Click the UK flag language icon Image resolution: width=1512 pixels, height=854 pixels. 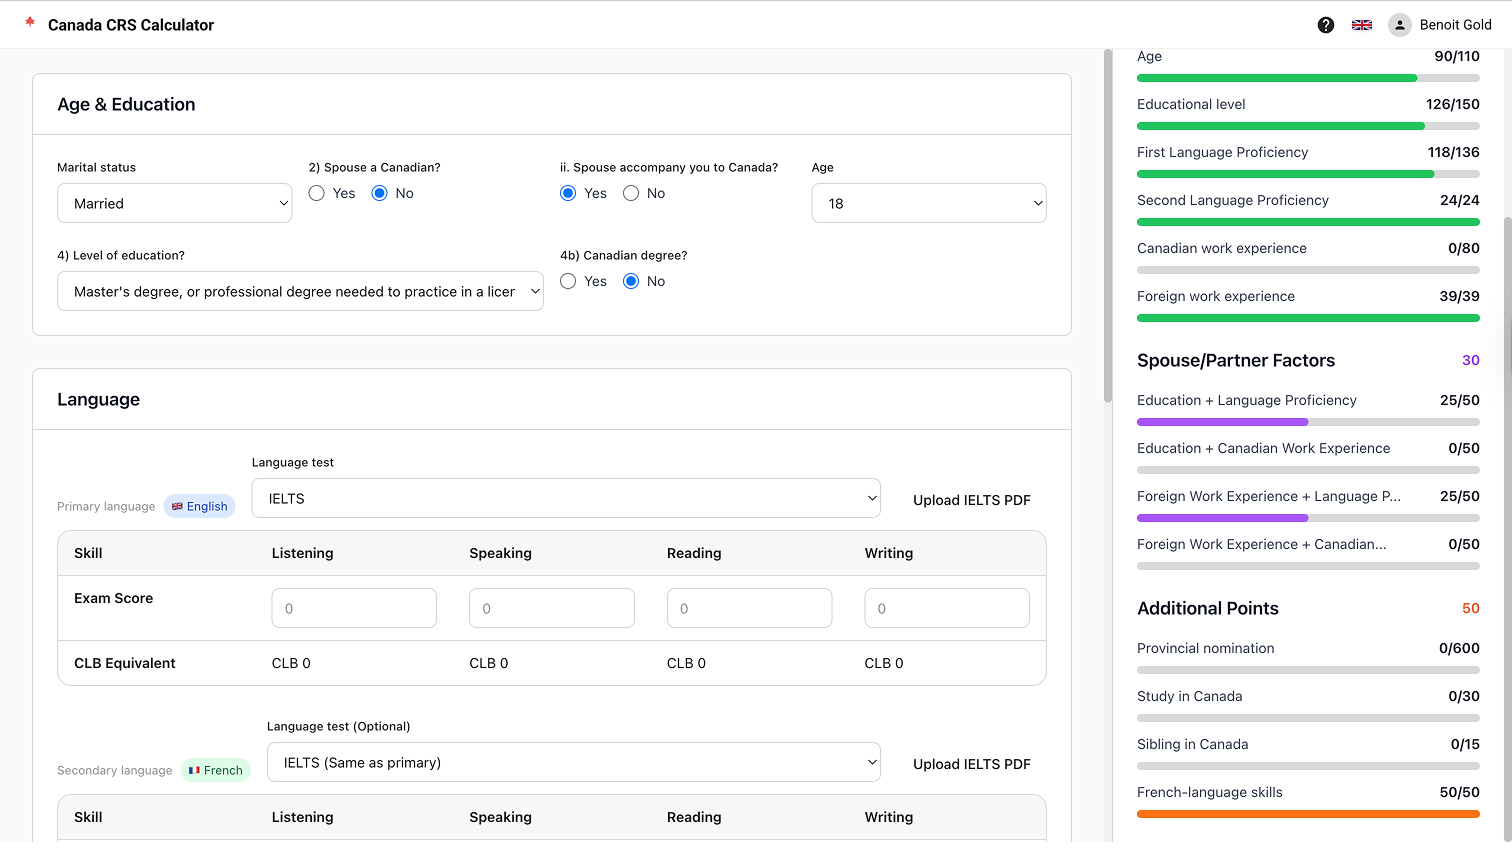tap(1361, 24)
